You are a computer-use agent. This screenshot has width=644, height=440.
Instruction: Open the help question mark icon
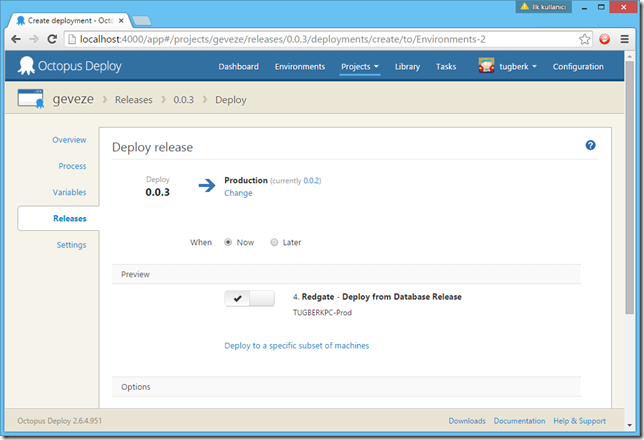(x=590, y=145)
